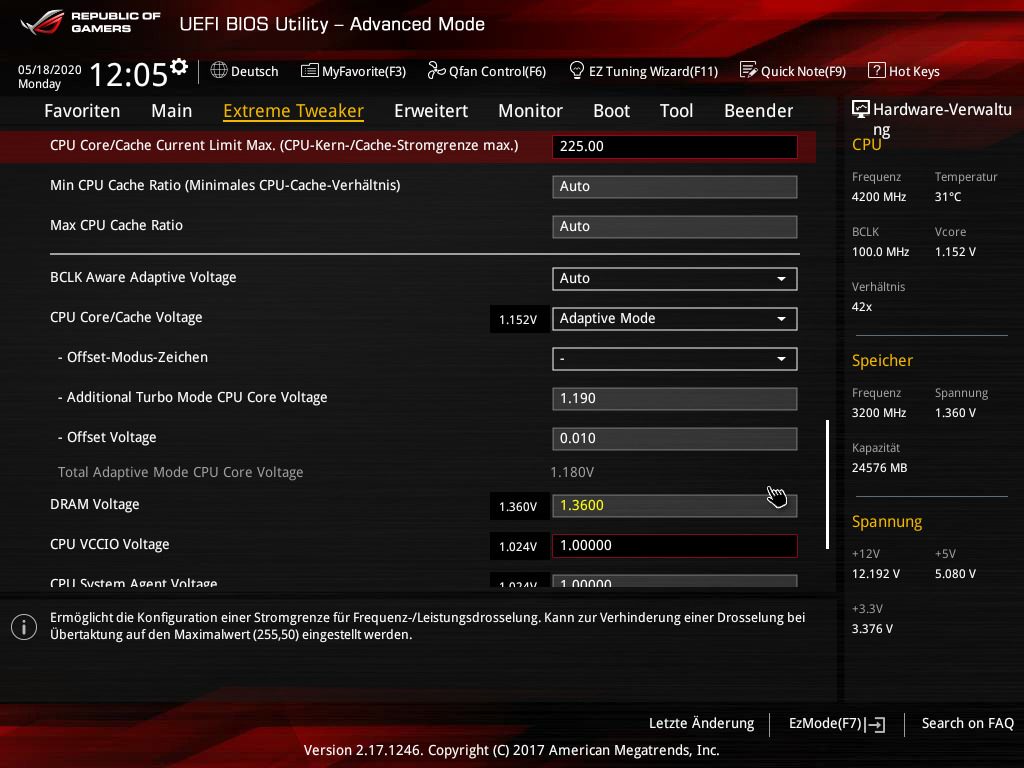Select the BCLK Aware Adaptive Voltage label
This screenshot has height=768, width=1024.
(143, 278)
